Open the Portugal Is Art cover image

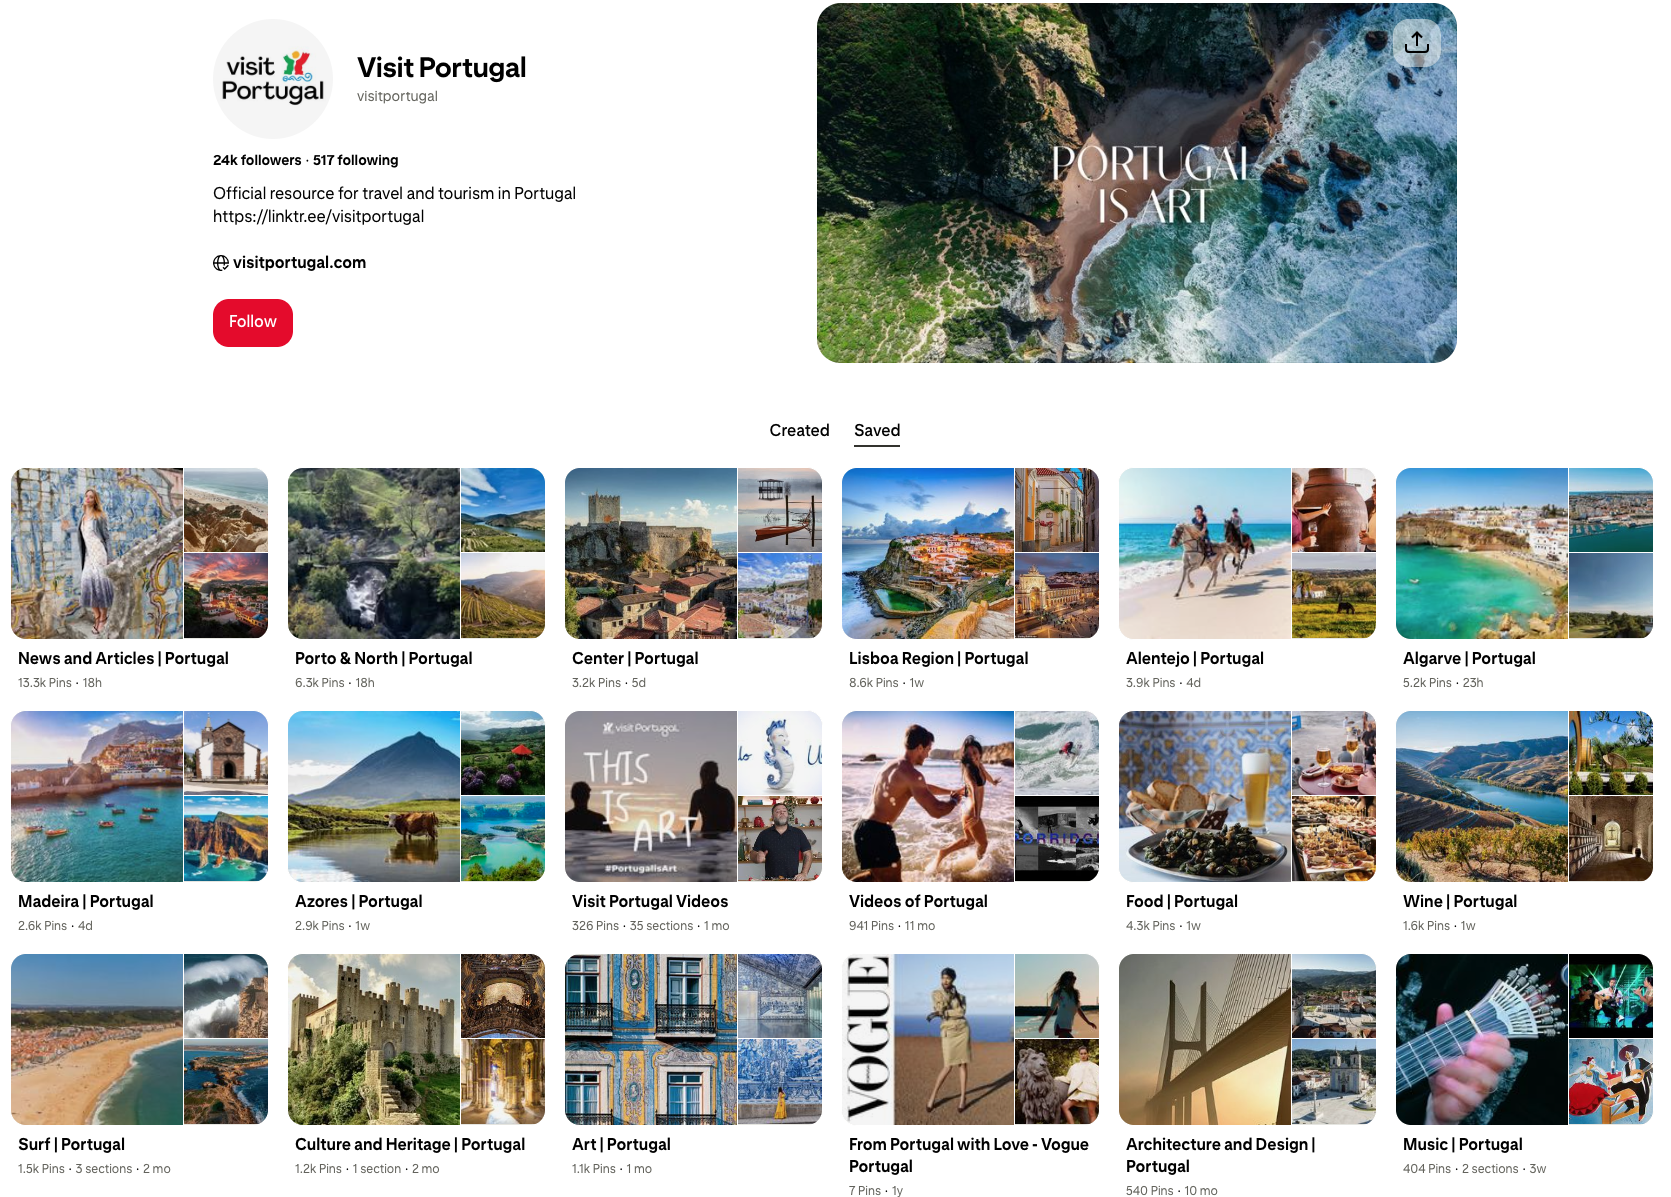[x=1136, y=183]
